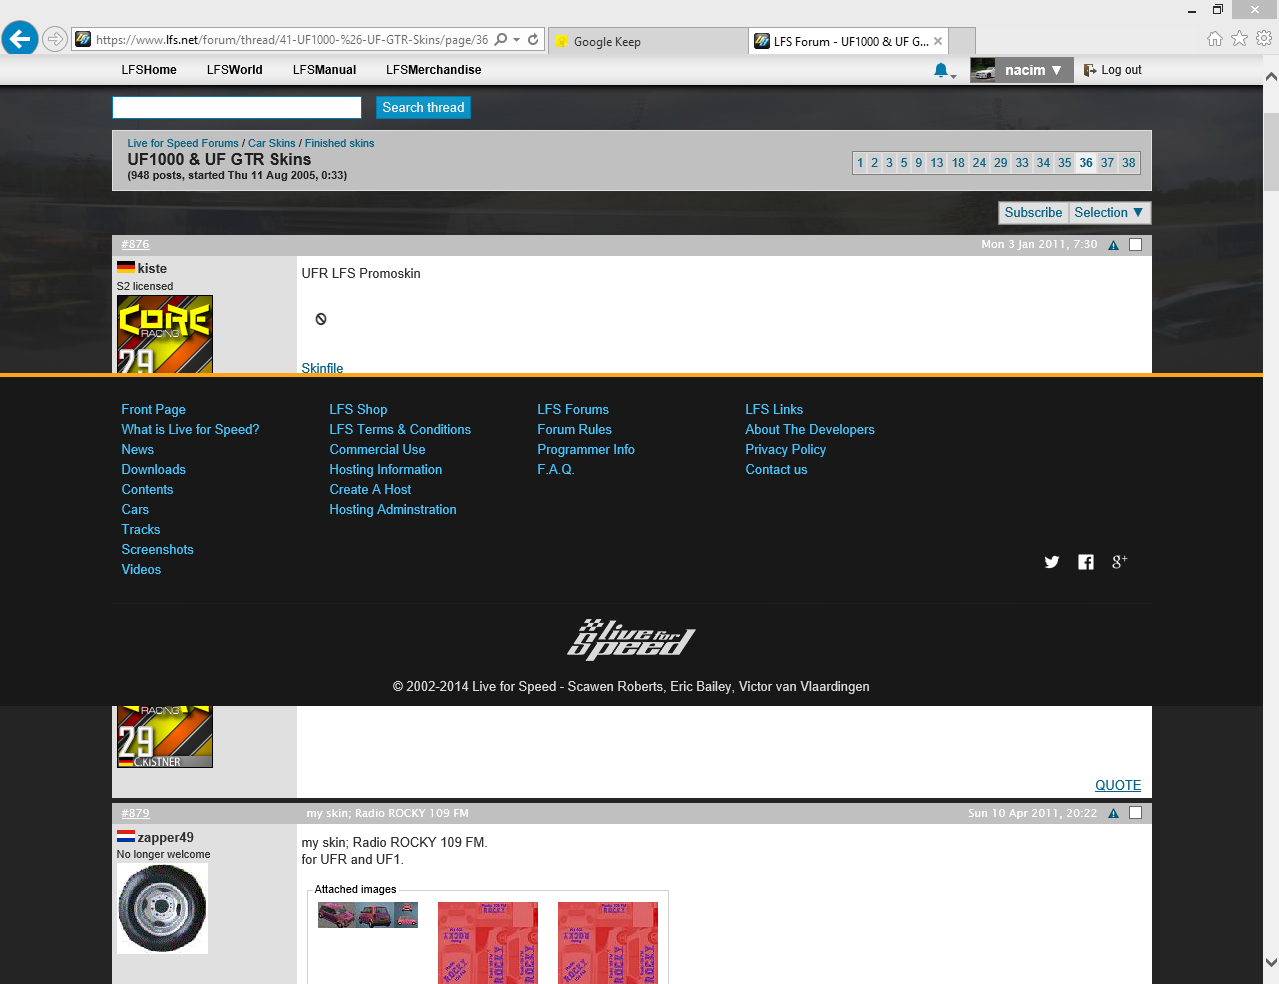Viewport: 1279px width, 984px height.
Task: Open Contact us footer link
Action: [776, 469]
